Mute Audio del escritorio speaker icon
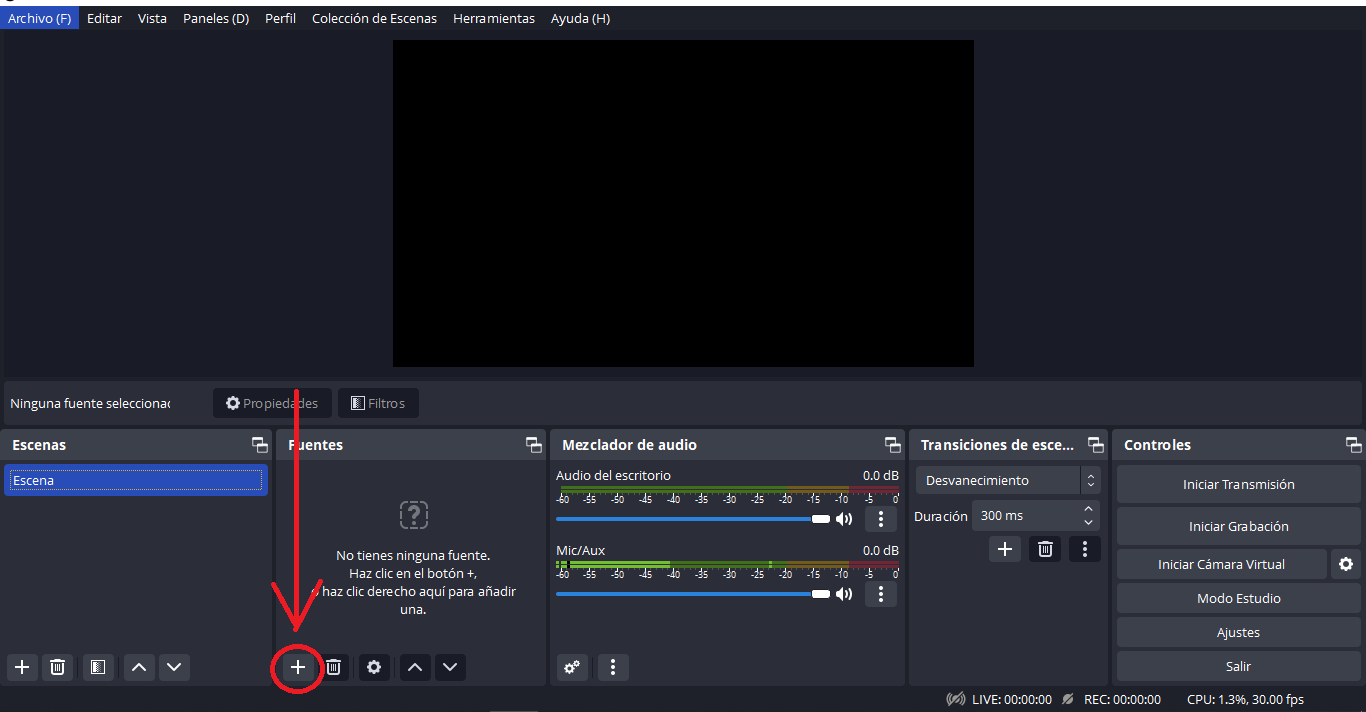1366x712 pixels. click(844, 519)
